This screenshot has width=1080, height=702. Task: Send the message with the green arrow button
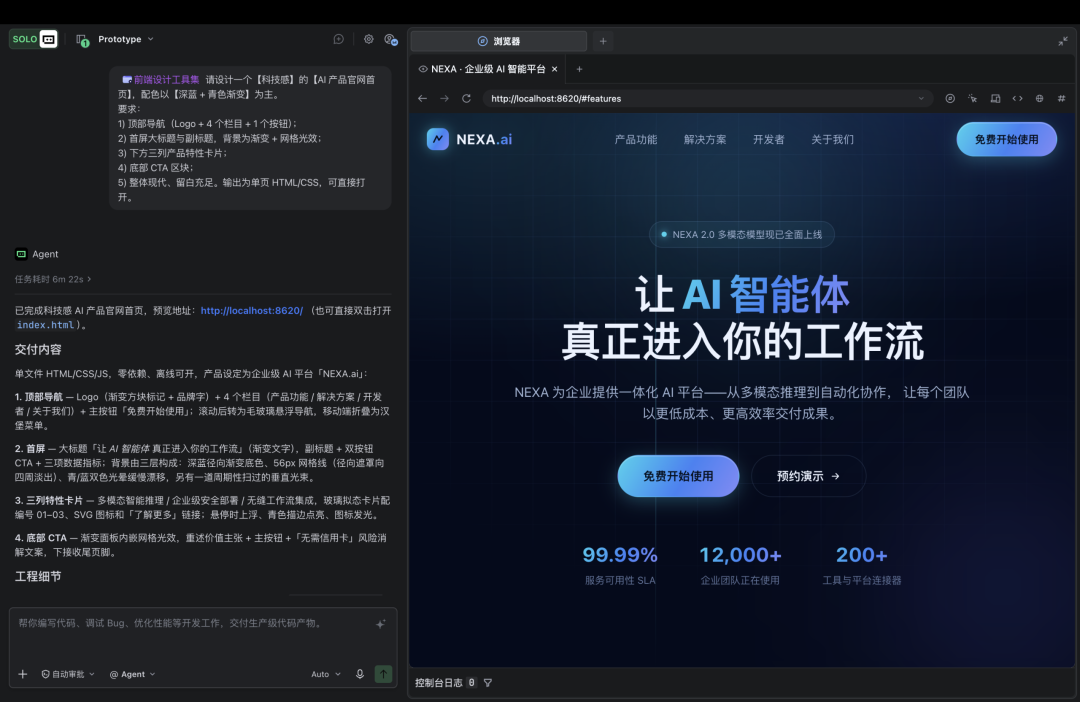[384, 674]
